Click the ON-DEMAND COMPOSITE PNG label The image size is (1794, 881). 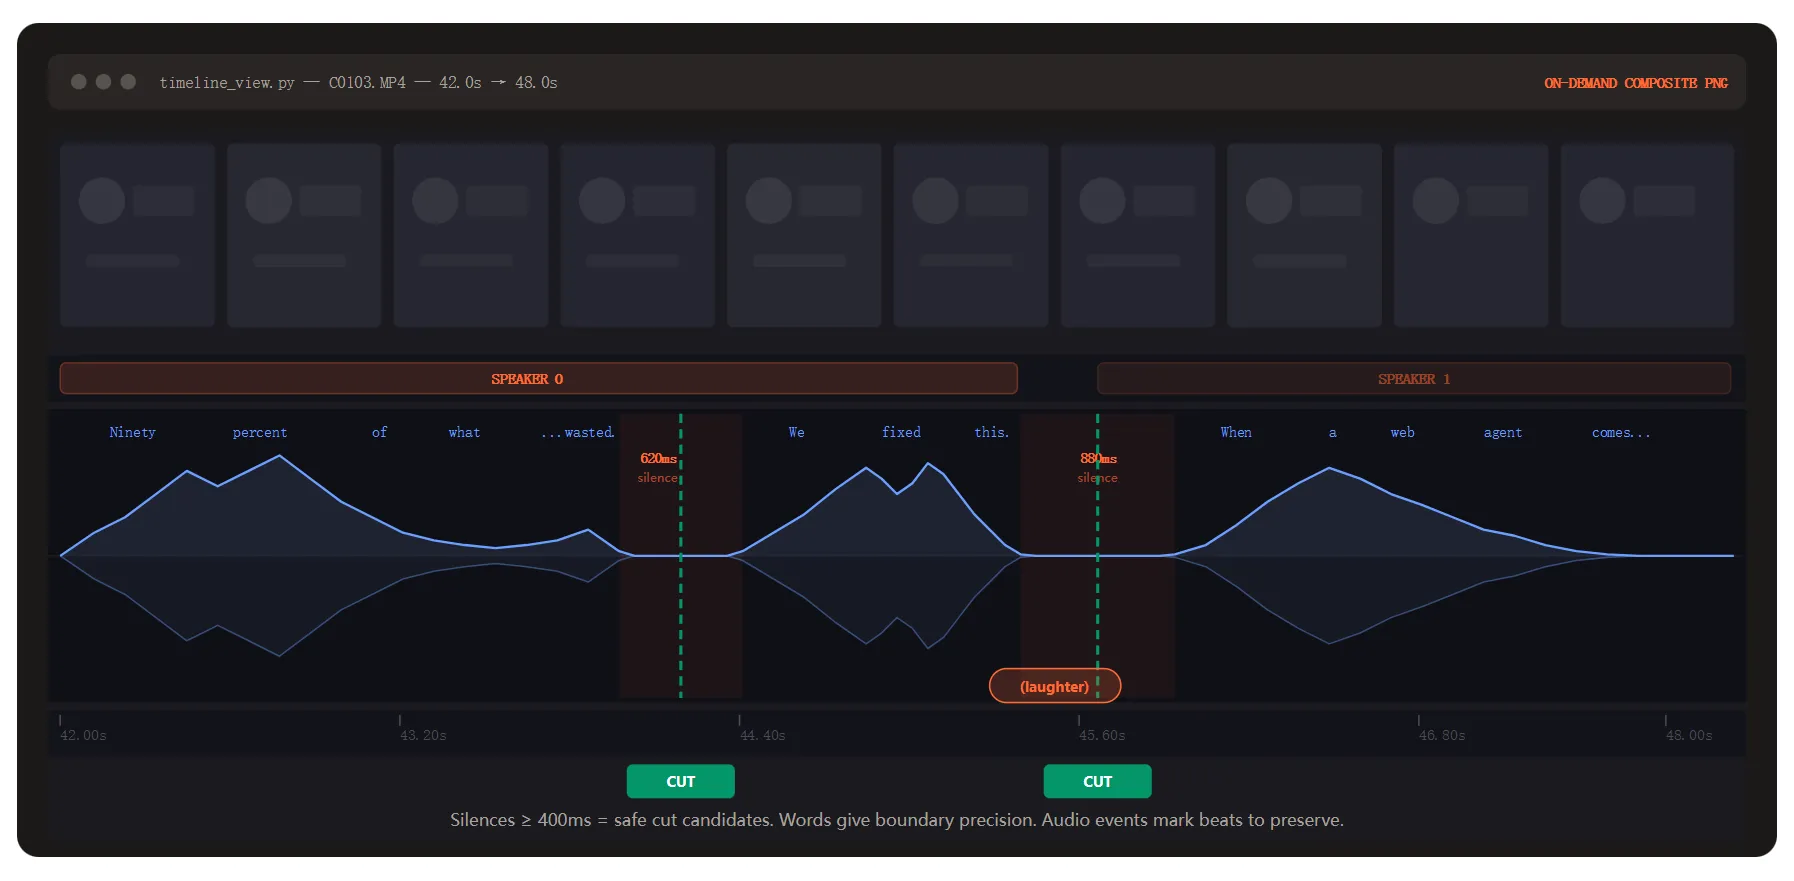point(1635,83)
